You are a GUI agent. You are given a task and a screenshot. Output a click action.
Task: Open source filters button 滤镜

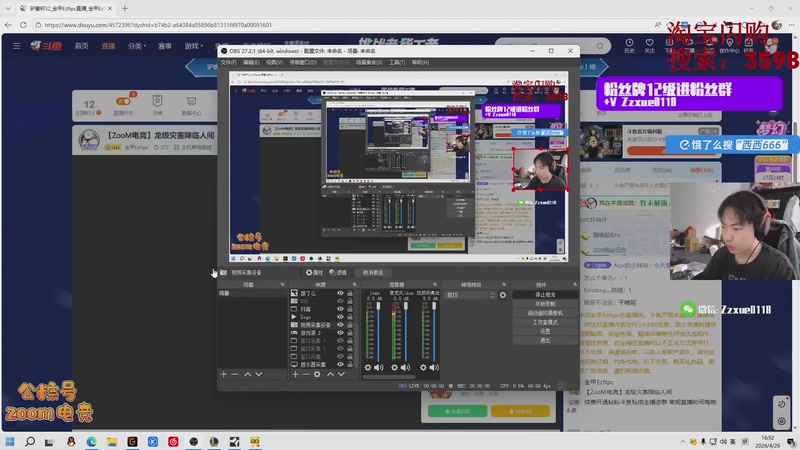338,272
